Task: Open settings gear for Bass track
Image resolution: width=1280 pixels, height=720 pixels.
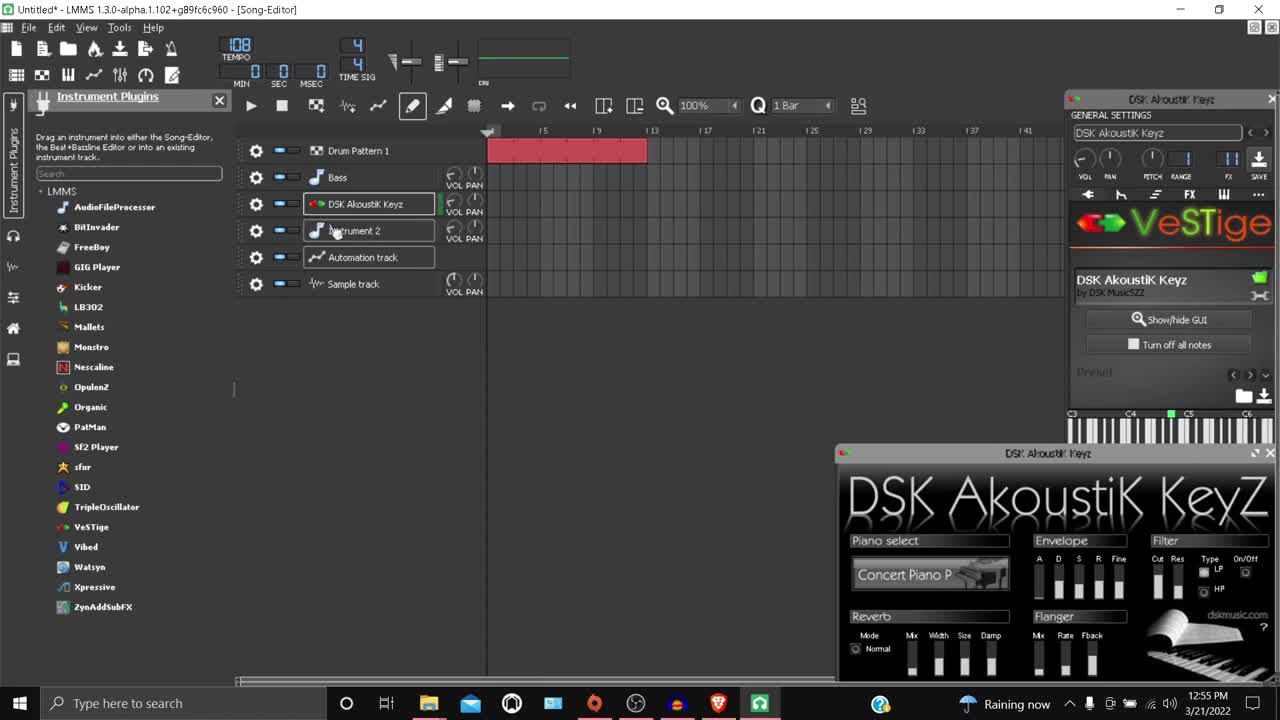Action: (x=256, y=177)
